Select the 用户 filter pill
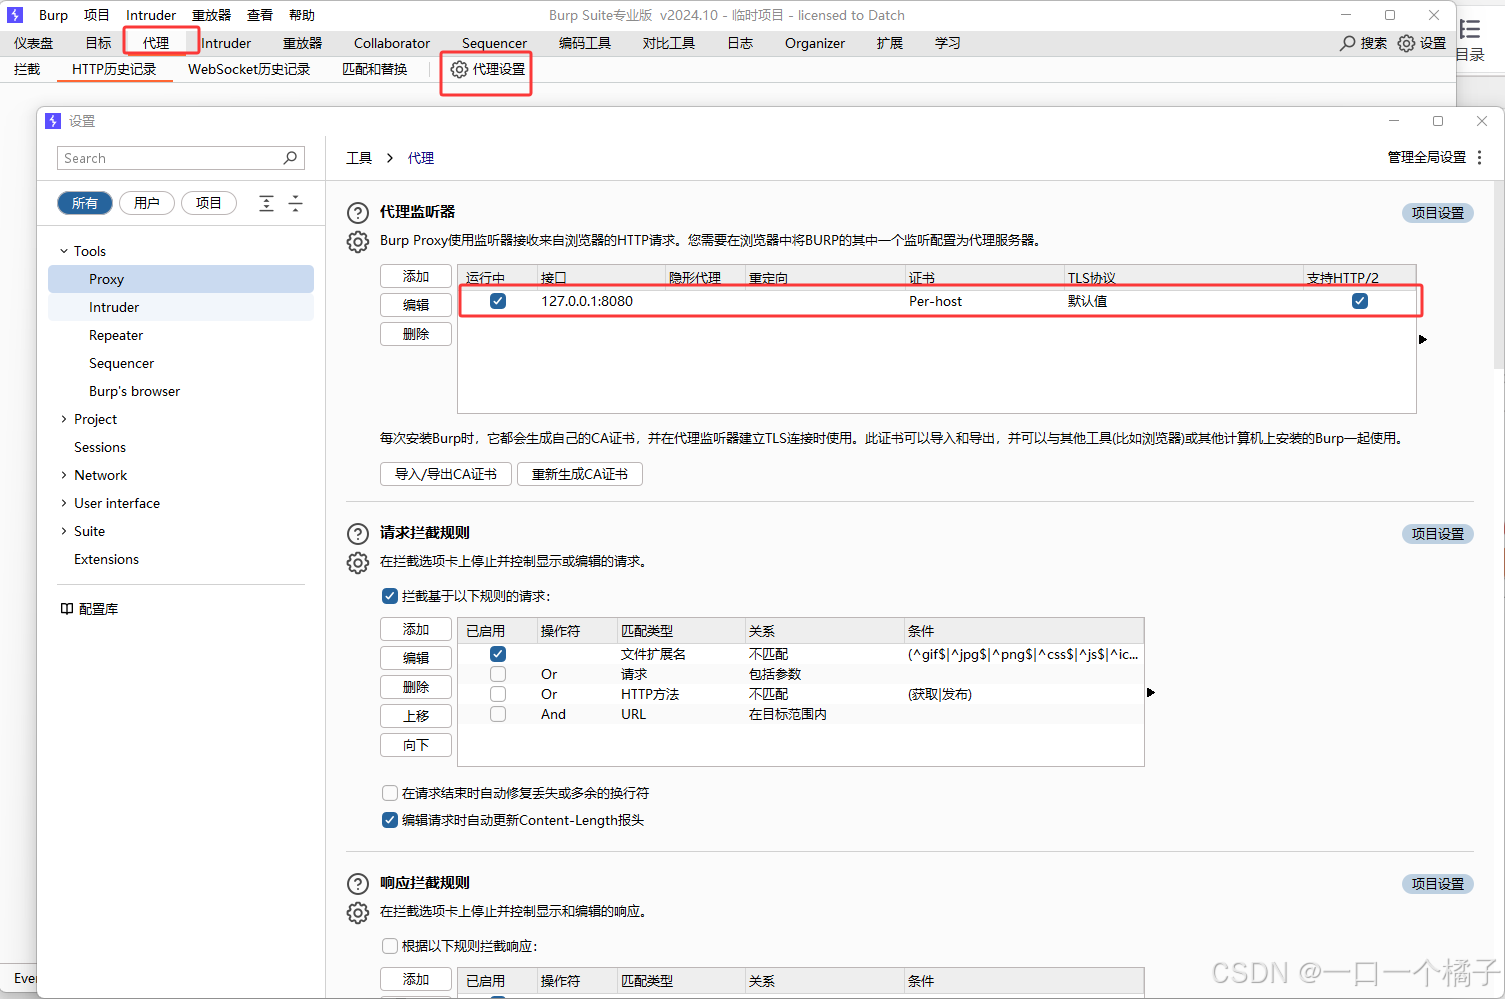Screen dimensions: 1505x999 click(147, 203)
